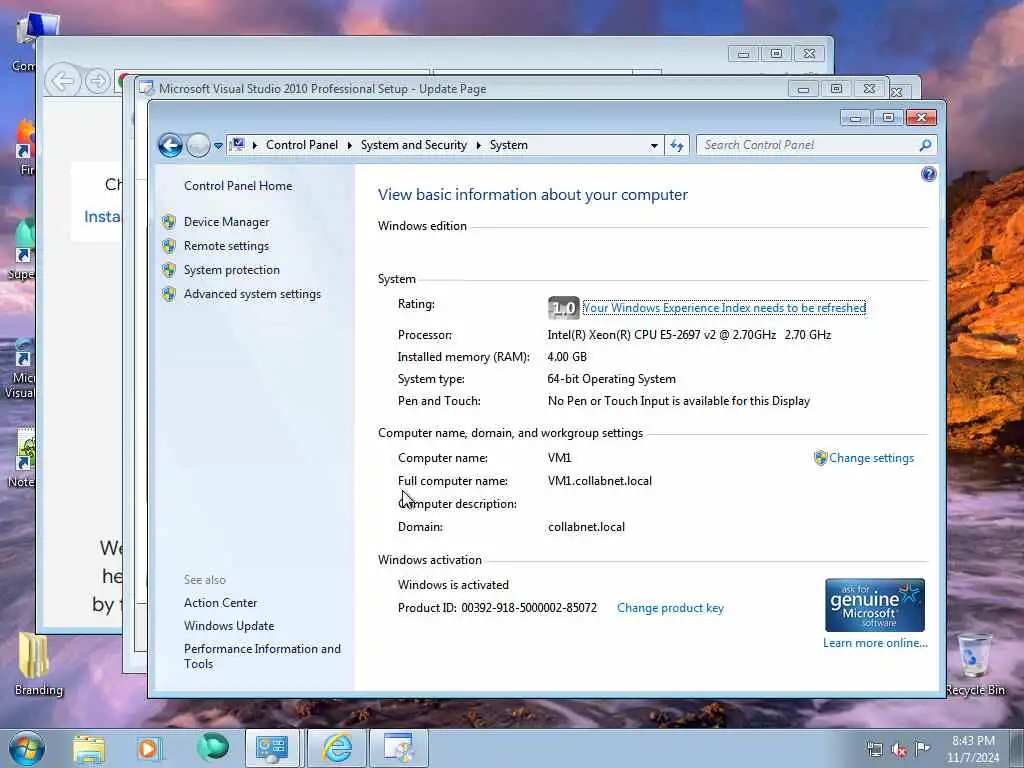Select the Branding folder on desktop
This screenshot has width=1024, height=768.
(x=39, y=664)
